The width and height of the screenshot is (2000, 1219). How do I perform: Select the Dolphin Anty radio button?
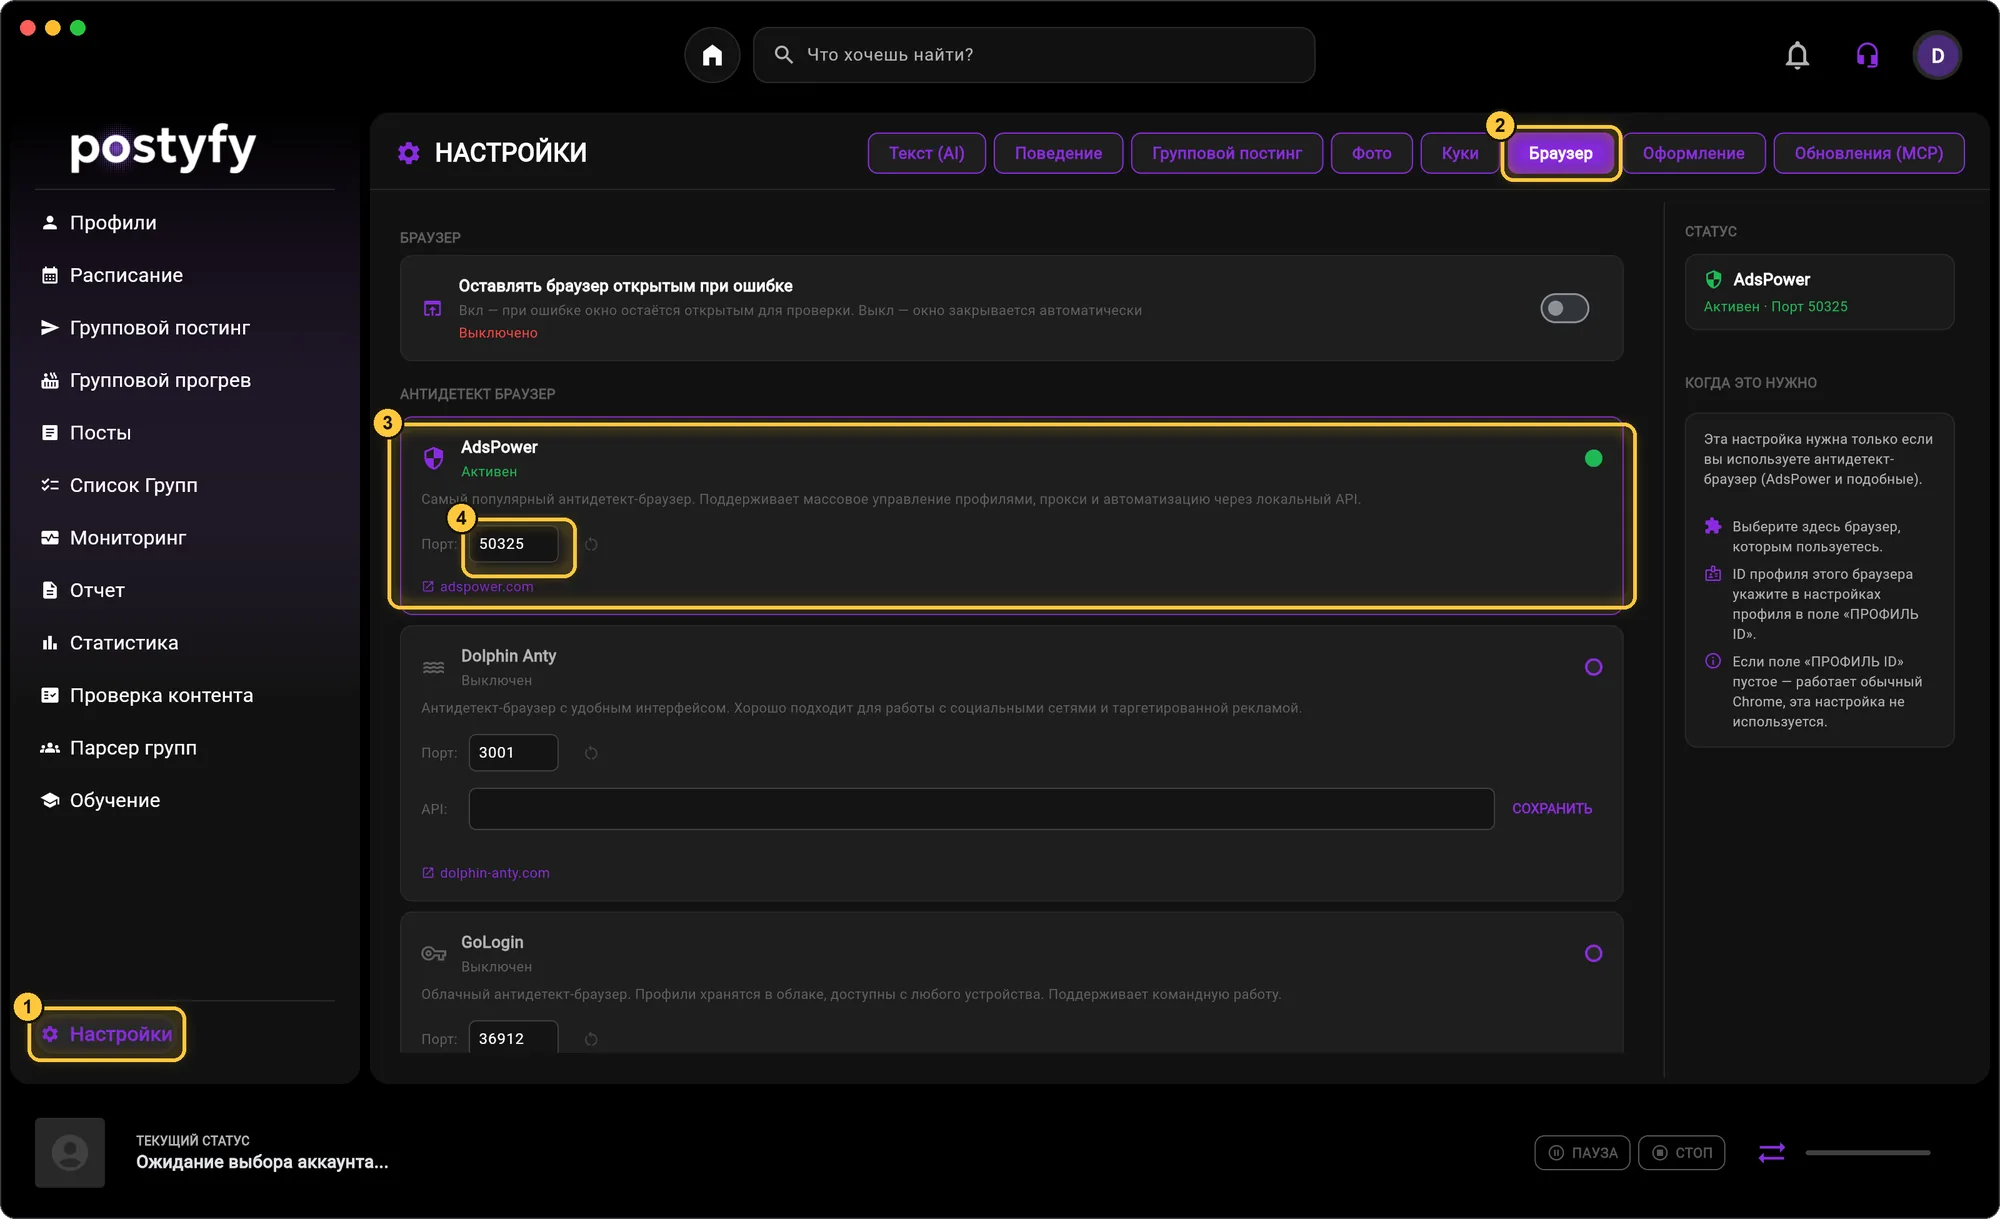[1593, 667]
